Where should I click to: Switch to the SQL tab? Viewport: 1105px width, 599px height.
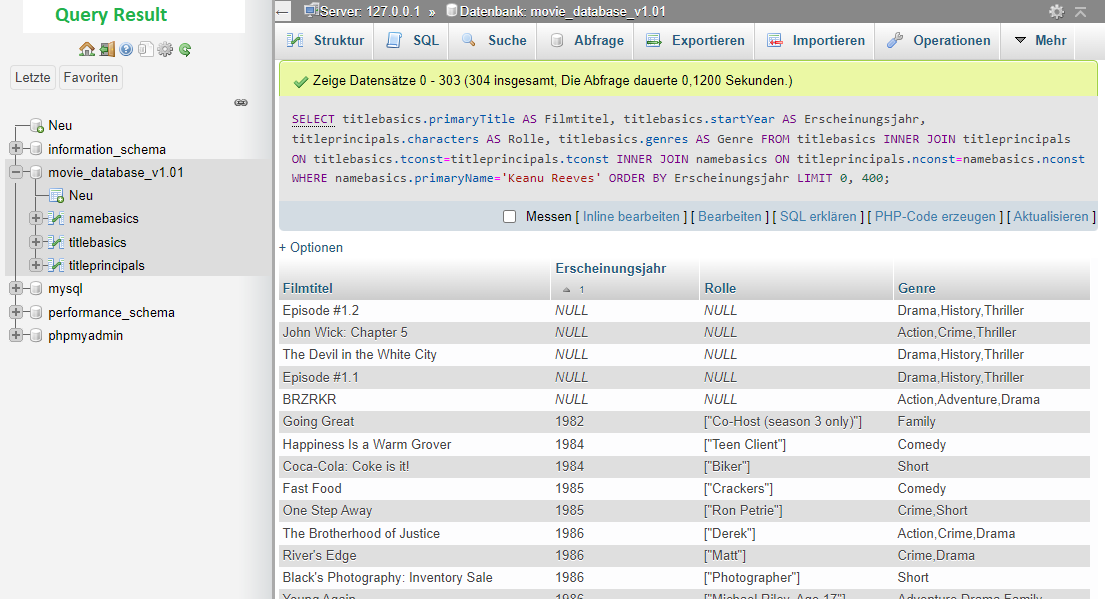[412, 41]
